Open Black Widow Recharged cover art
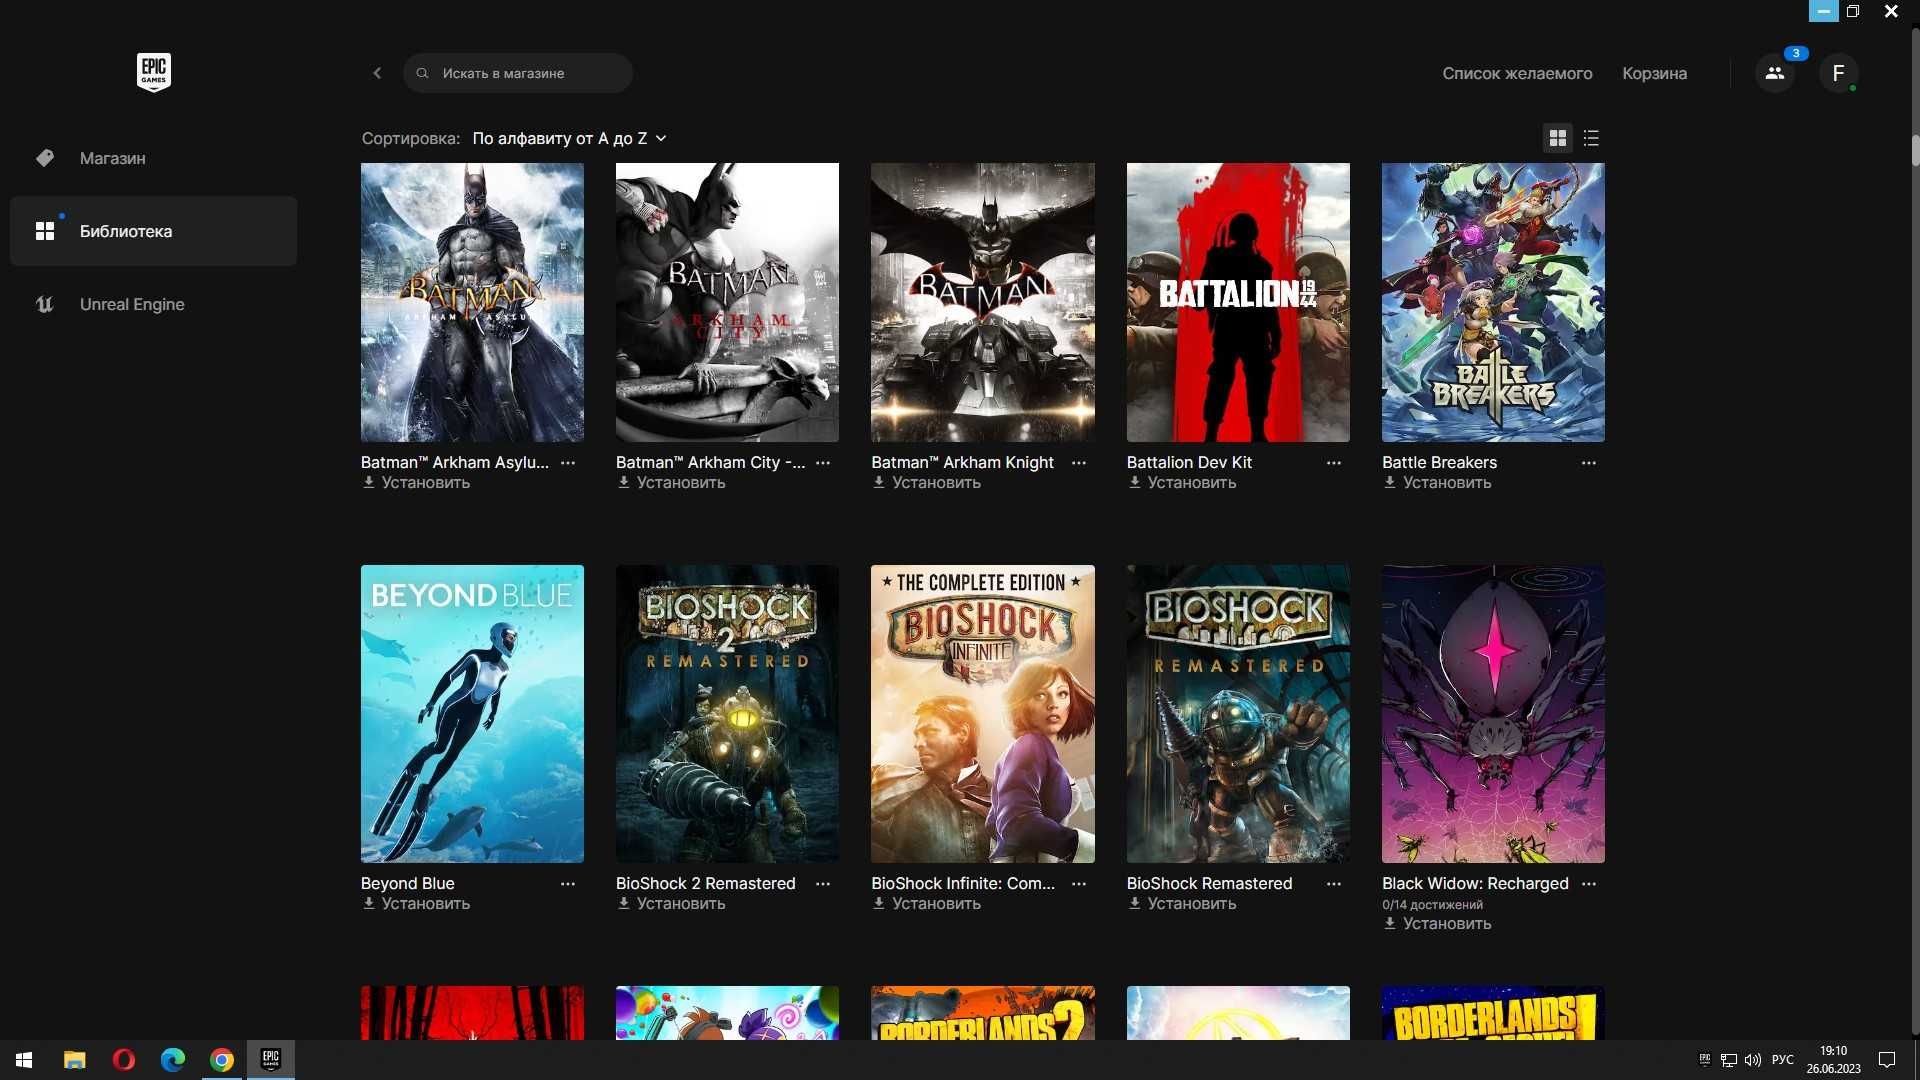Image resolution: width=1920 pixels, height=1080 pixels. click(x=1493, y=714)
